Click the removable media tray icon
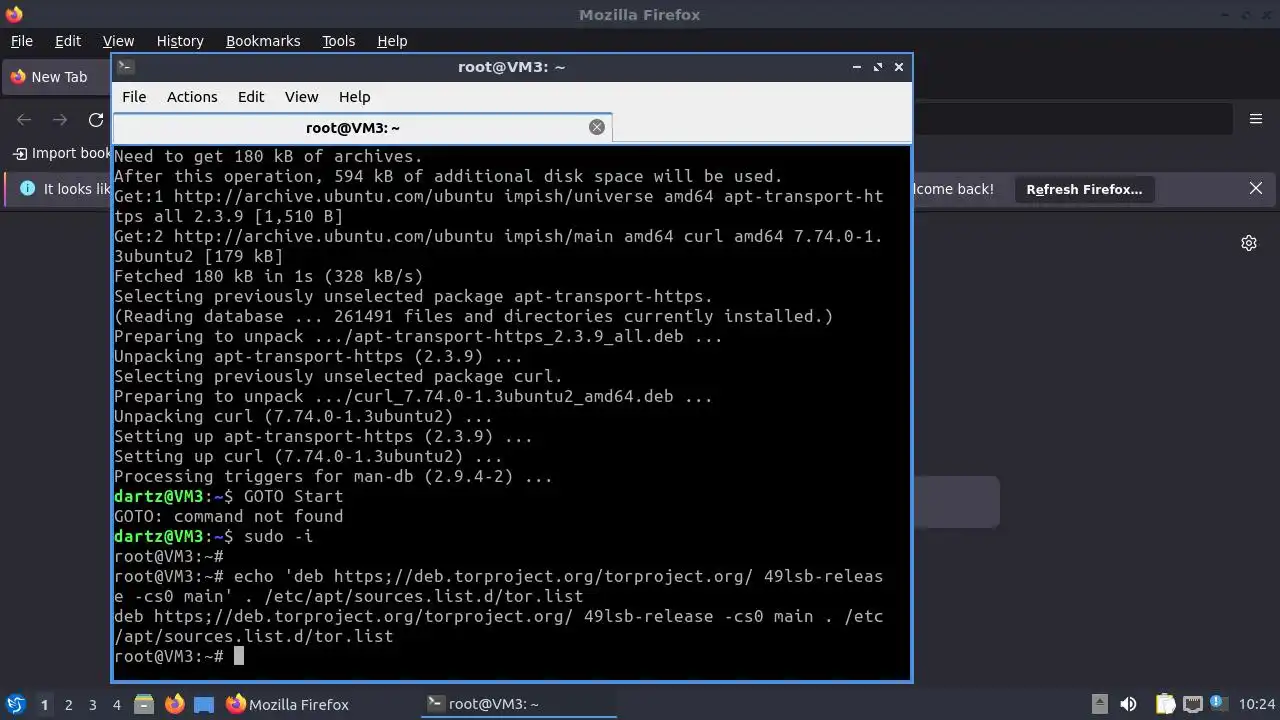1280x720 pixels. [1099, 704]
